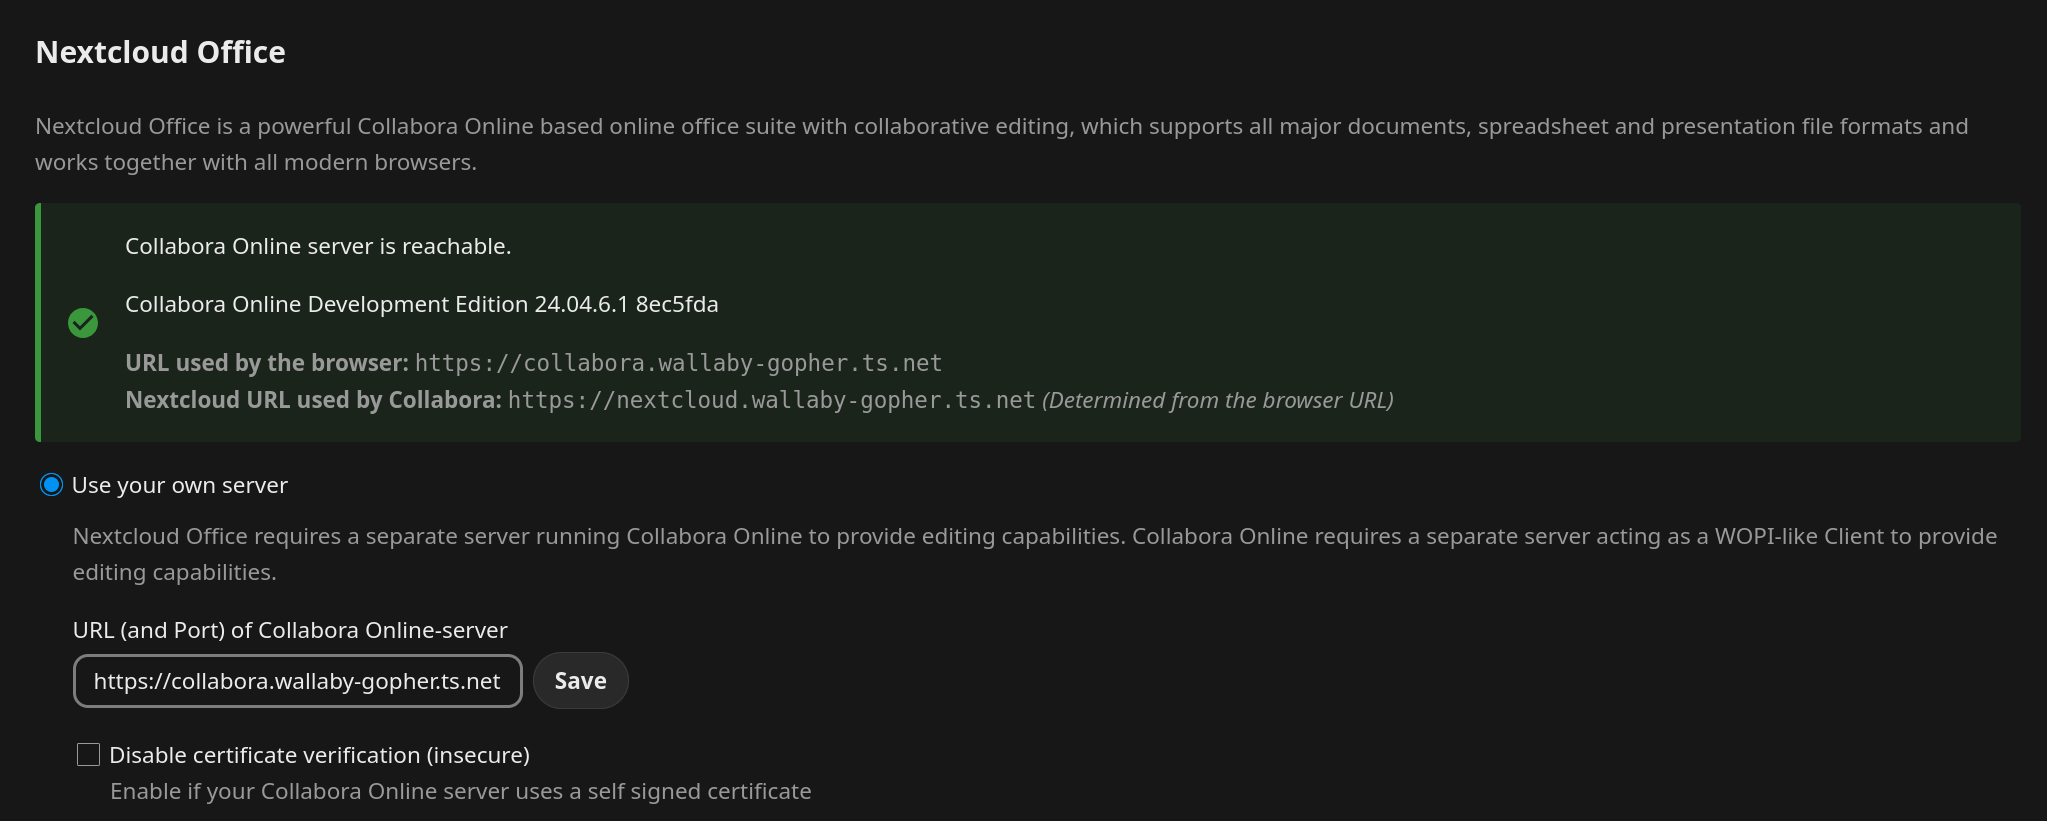Viewport: 2047px width, 821px height.
Task: Toggle the Disable certificate verification checkbox
Action: pyautogui.click(x=89, y=755)
